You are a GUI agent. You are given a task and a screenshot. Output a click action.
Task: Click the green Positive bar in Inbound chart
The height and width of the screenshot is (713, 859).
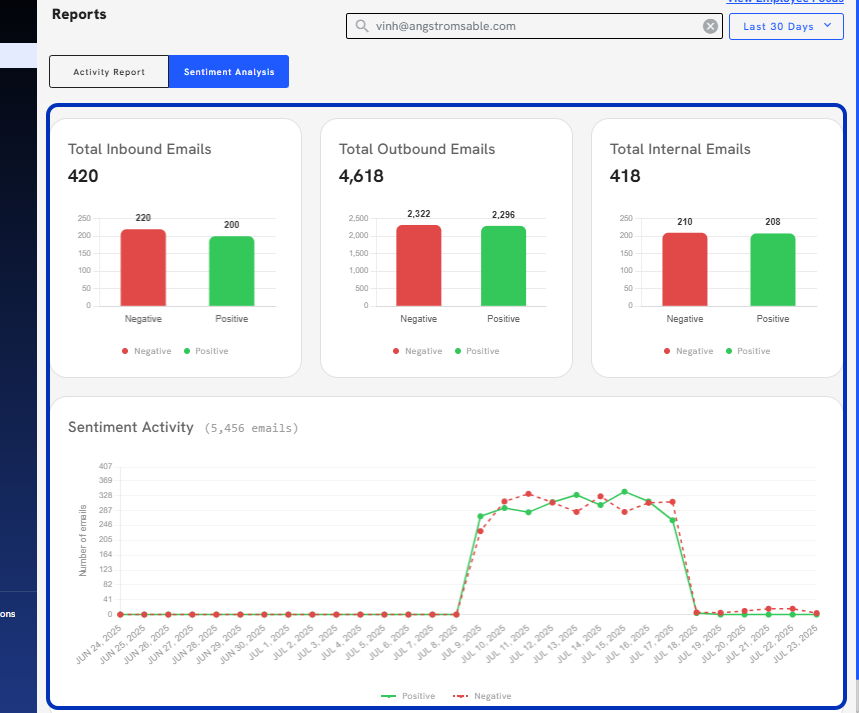point(232,271)
